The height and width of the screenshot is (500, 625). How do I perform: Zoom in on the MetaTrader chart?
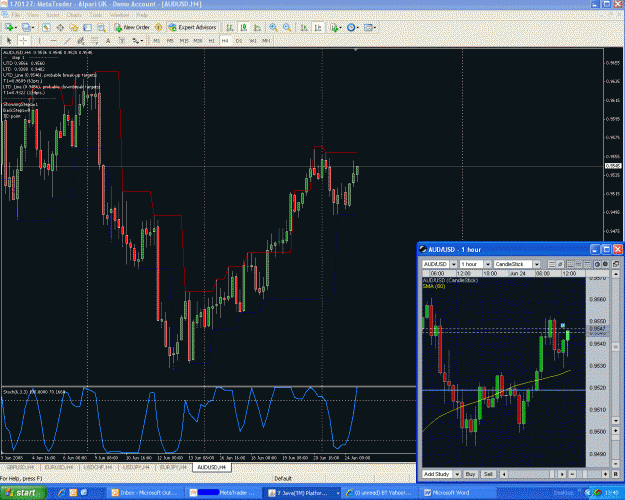pos(273,28)
